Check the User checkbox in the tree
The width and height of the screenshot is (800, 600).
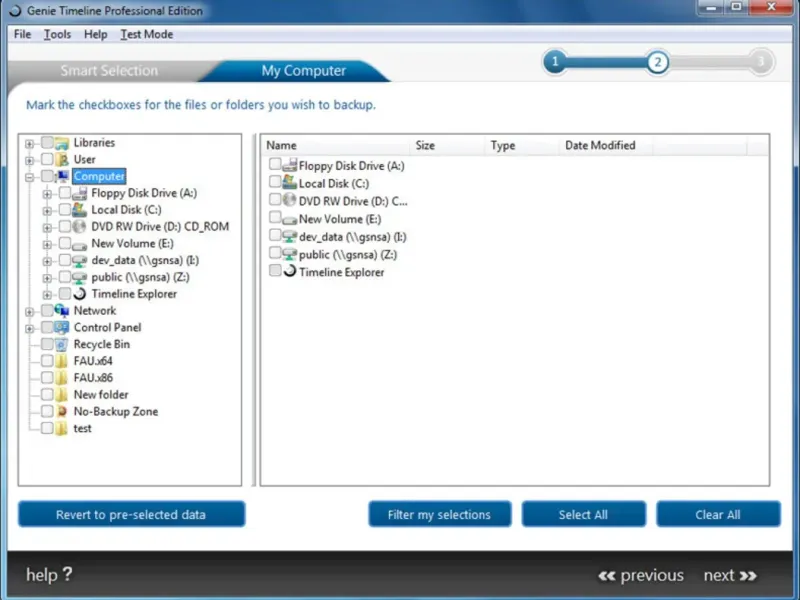[x=47, y=160]
